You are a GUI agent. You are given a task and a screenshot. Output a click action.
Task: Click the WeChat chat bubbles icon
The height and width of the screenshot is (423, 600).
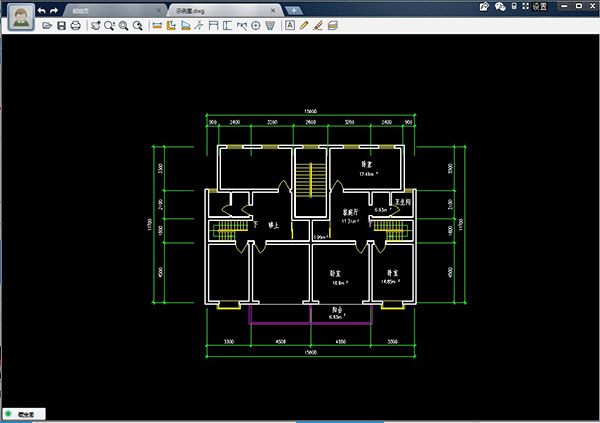click(x=500, y=7)
